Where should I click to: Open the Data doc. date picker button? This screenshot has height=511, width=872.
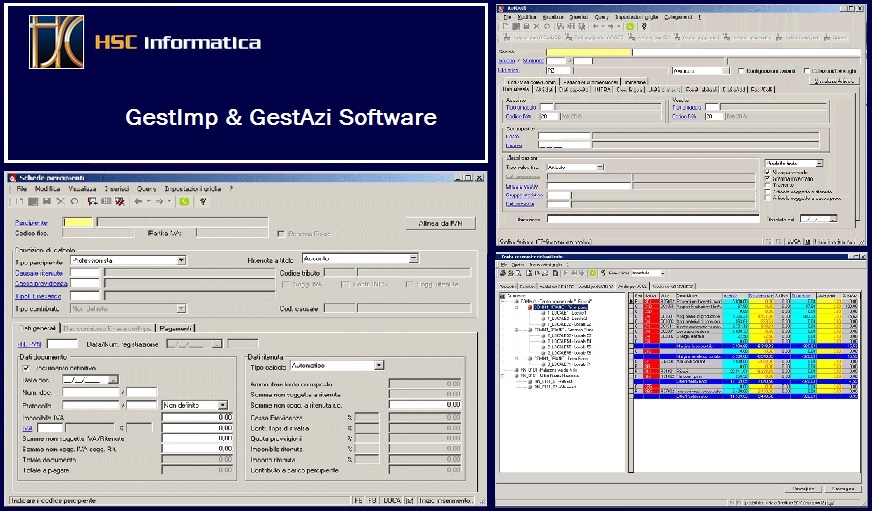[x=113, y=380]
